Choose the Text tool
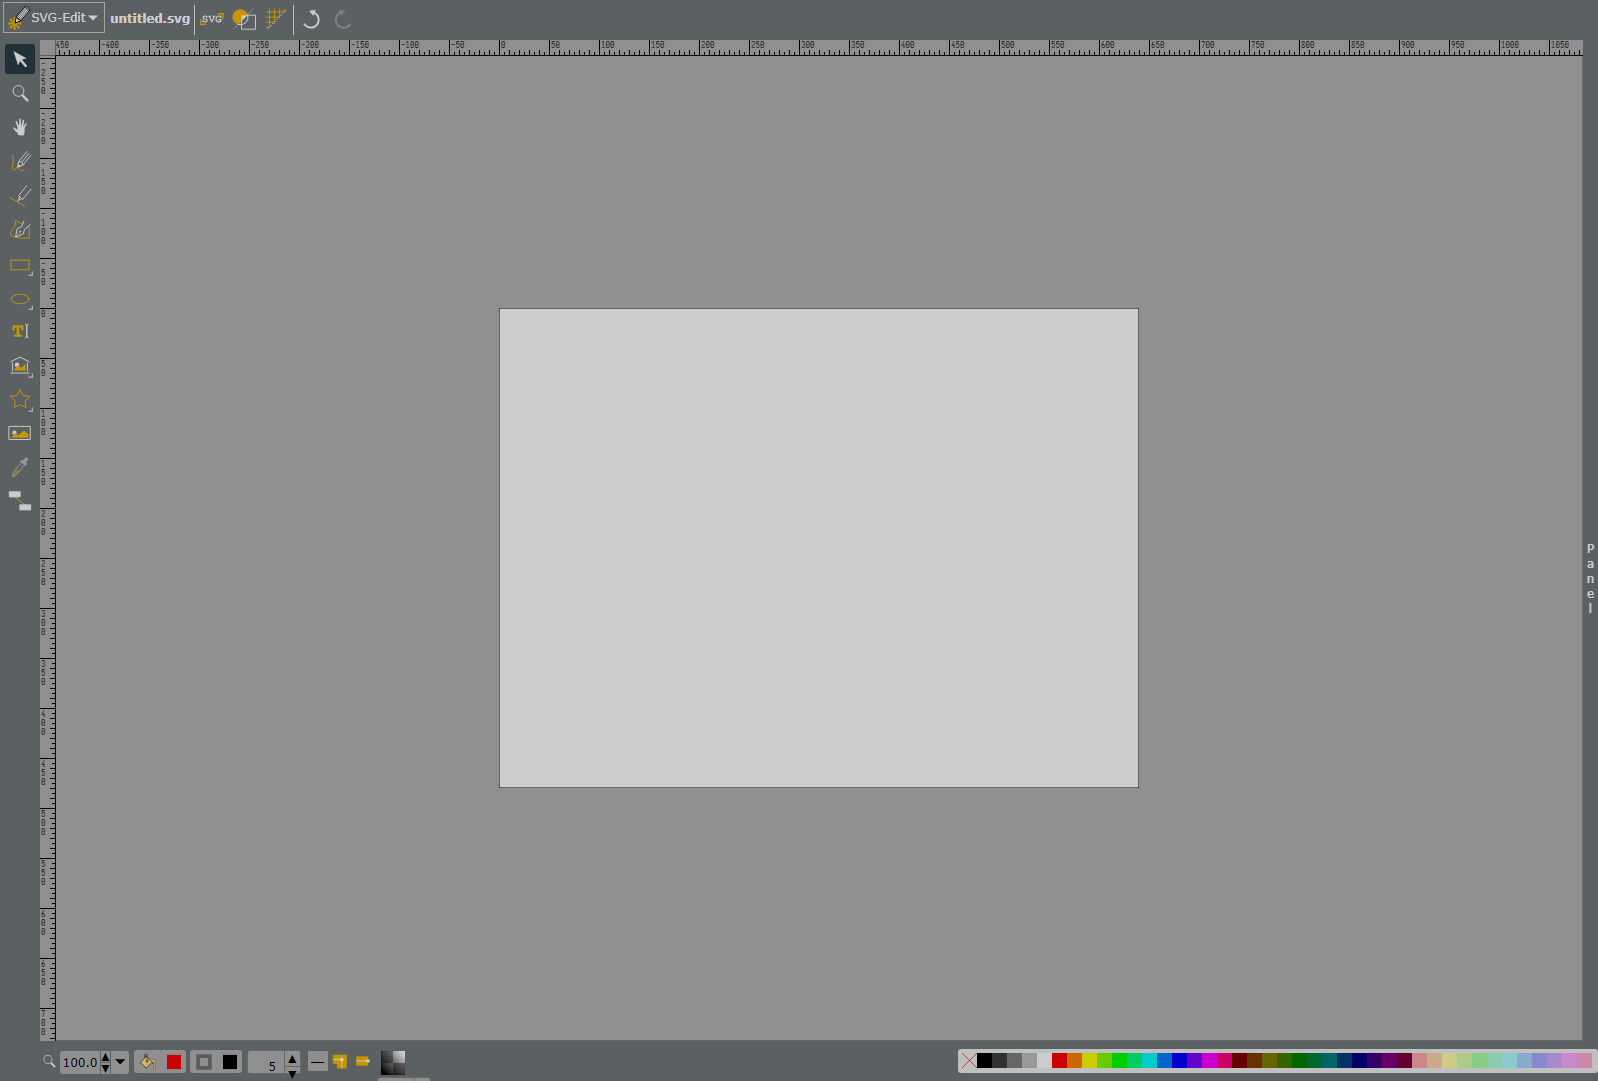The image size is (1598, 1081). pos(20,331)
